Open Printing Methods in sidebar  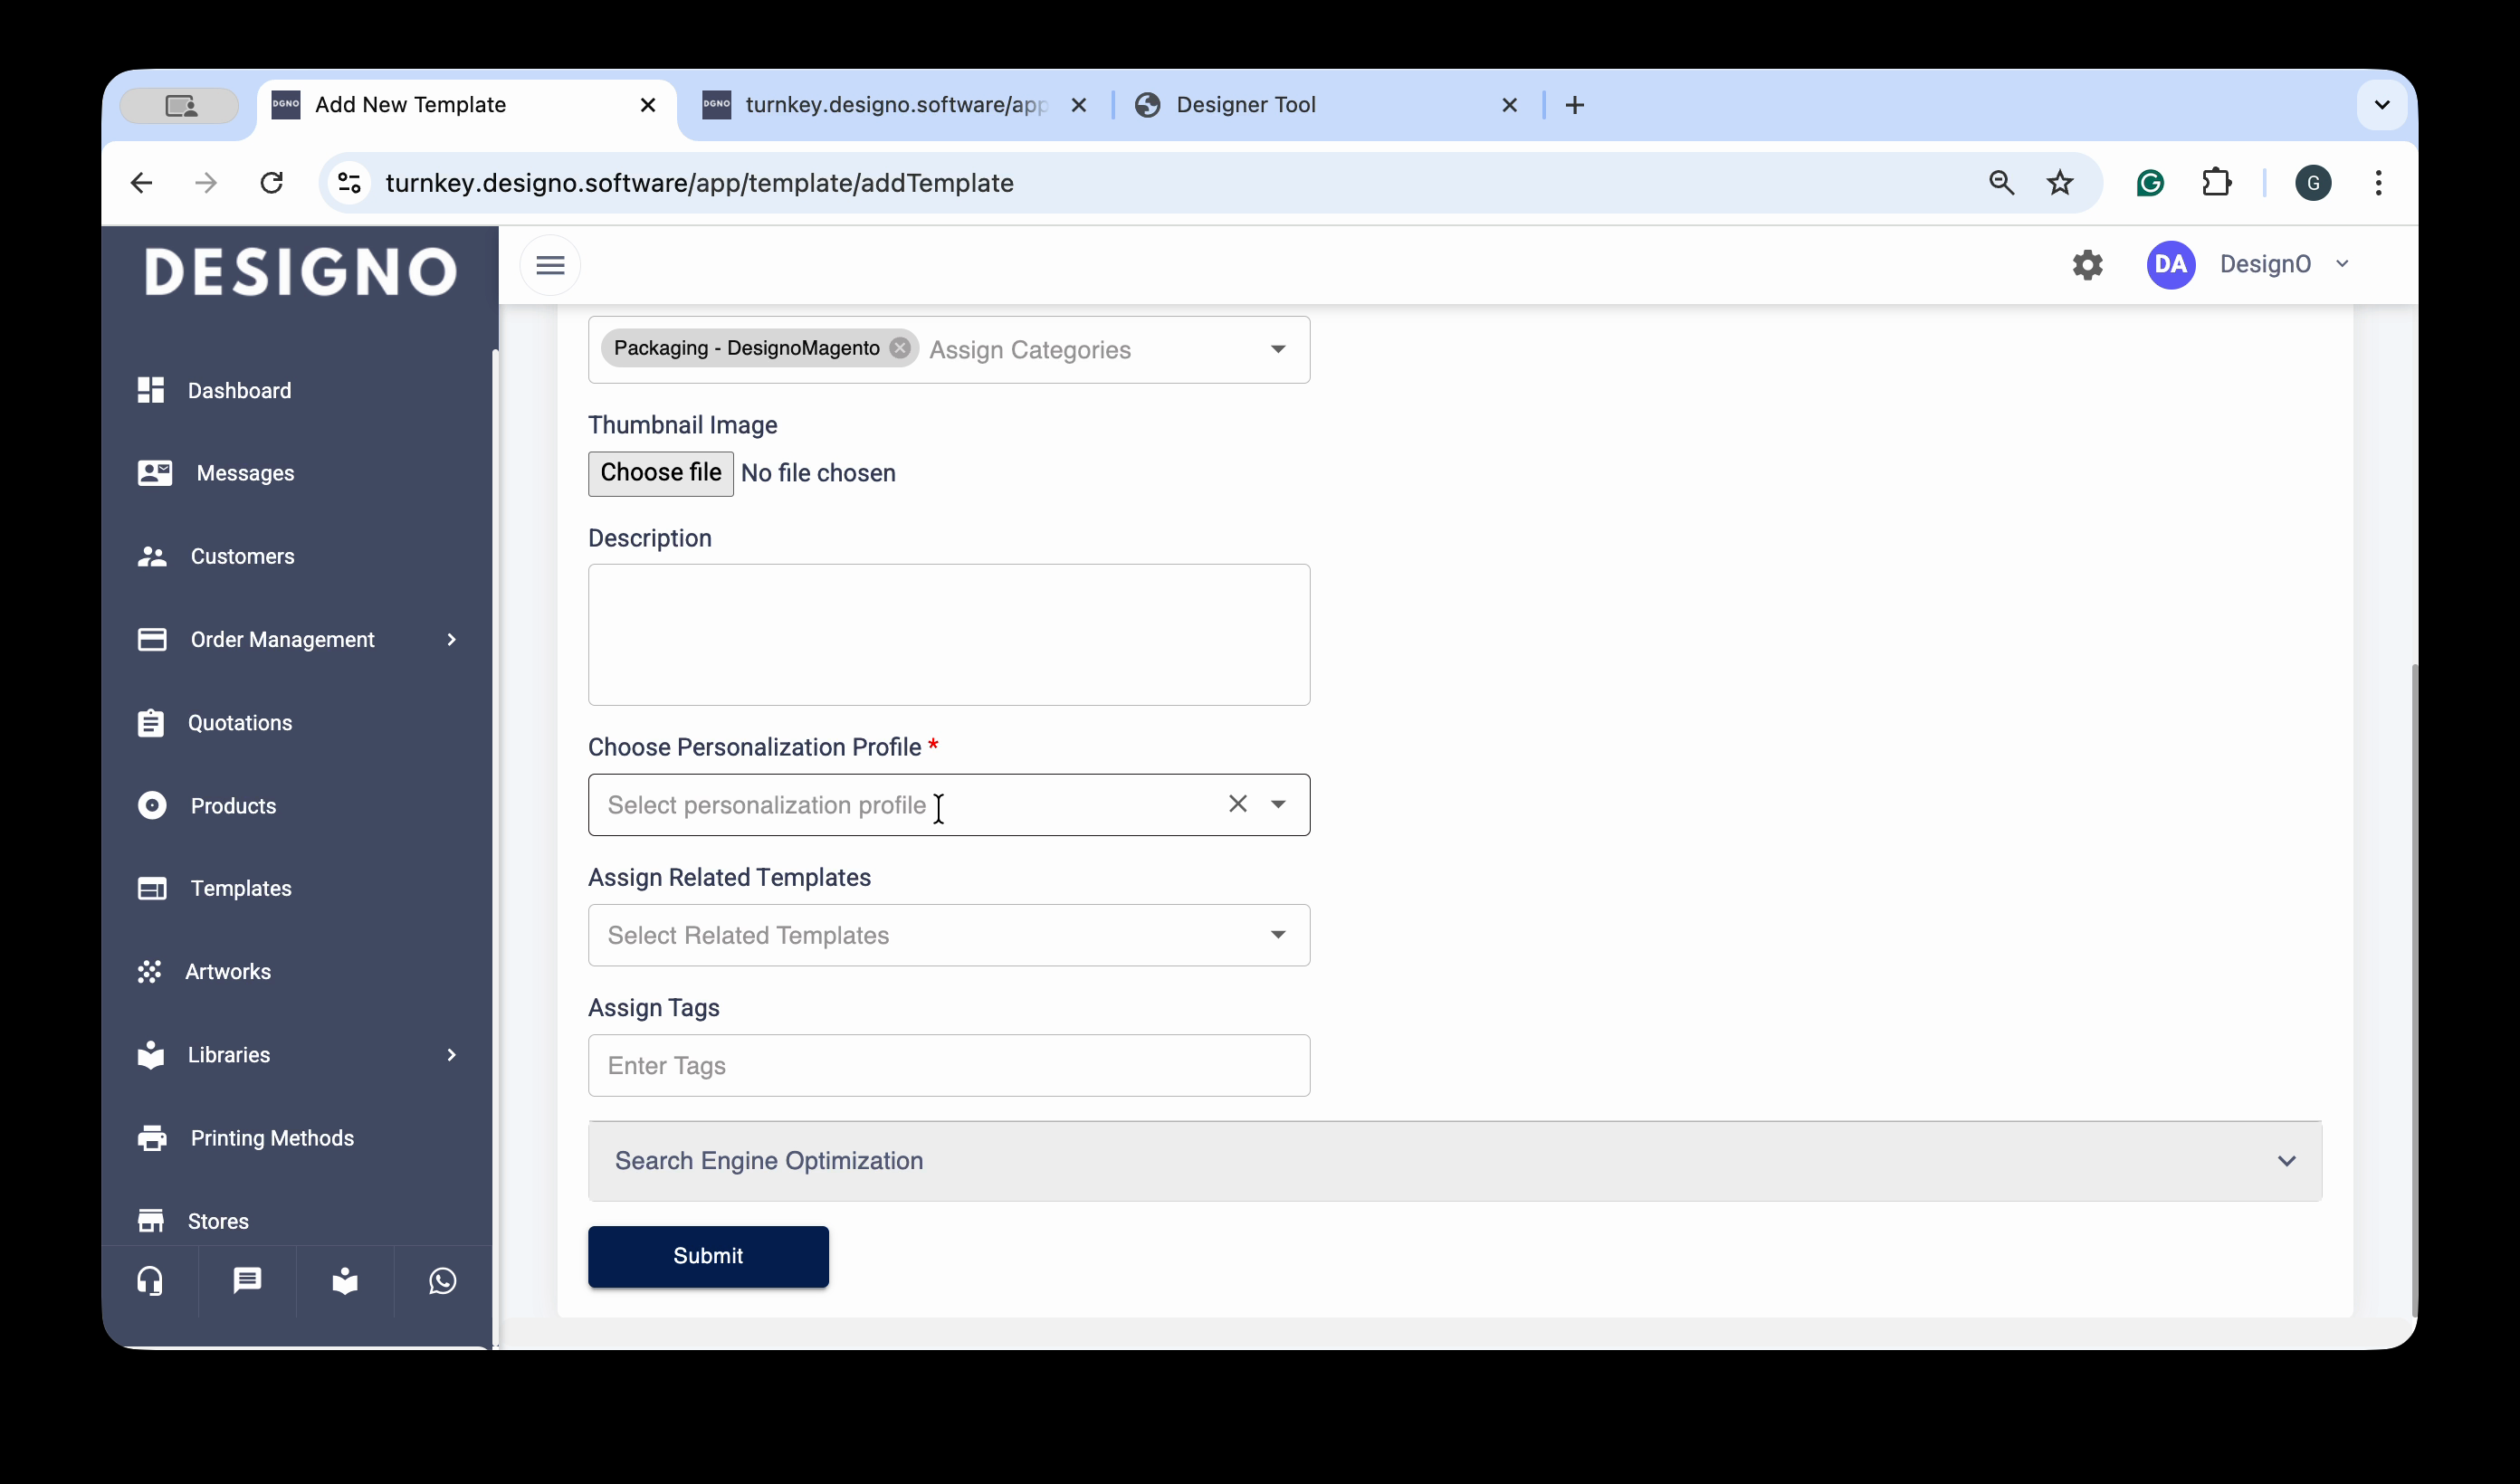272,1138
